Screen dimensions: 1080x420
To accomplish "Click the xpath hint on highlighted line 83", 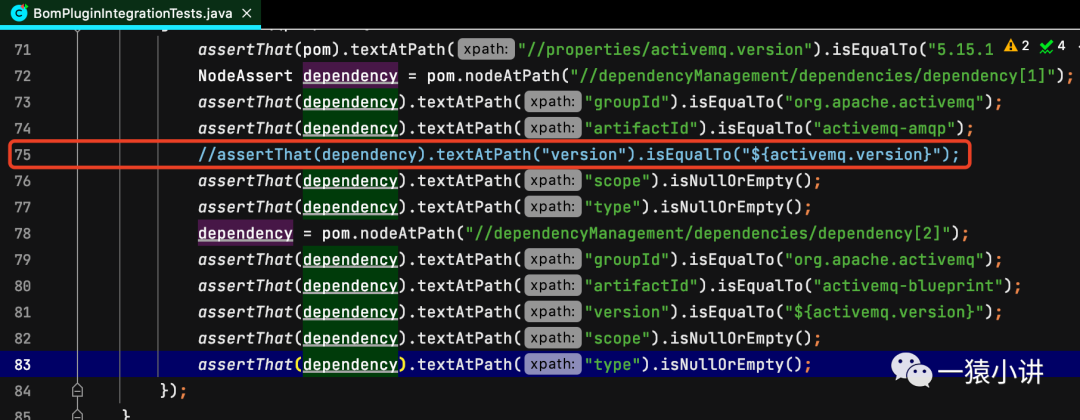I will [x=552, y=364].
